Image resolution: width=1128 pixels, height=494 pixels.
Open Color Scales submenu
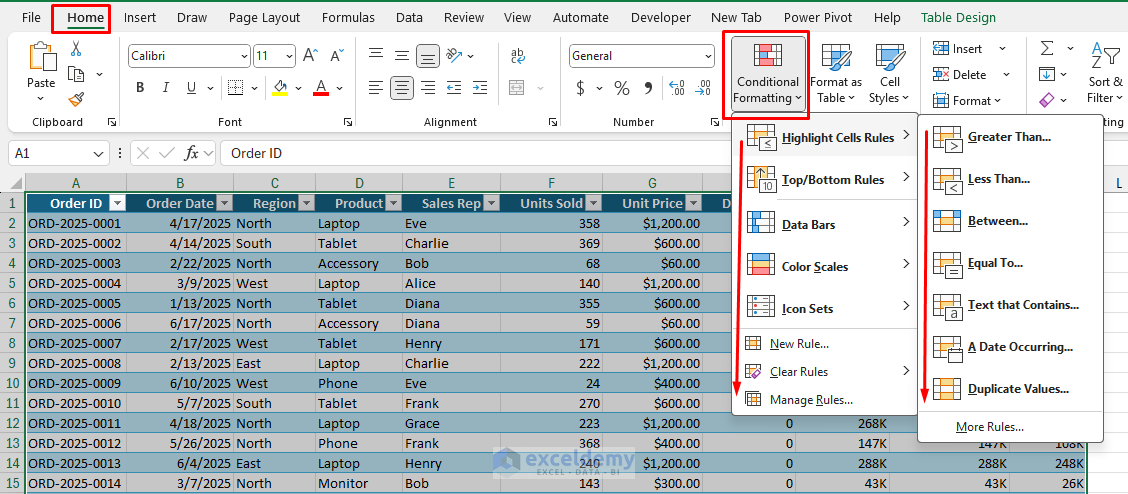click(x=824, y=267)
